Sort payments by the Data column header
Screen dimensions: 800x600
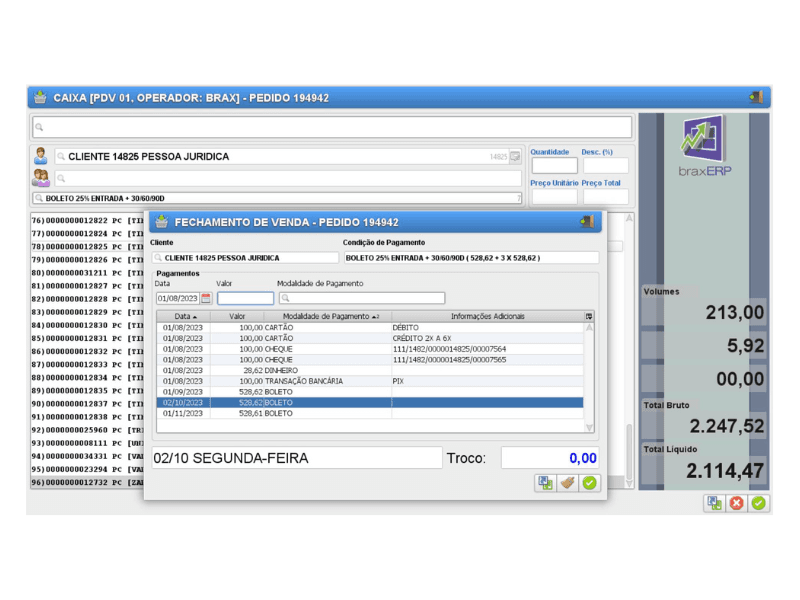185,316
